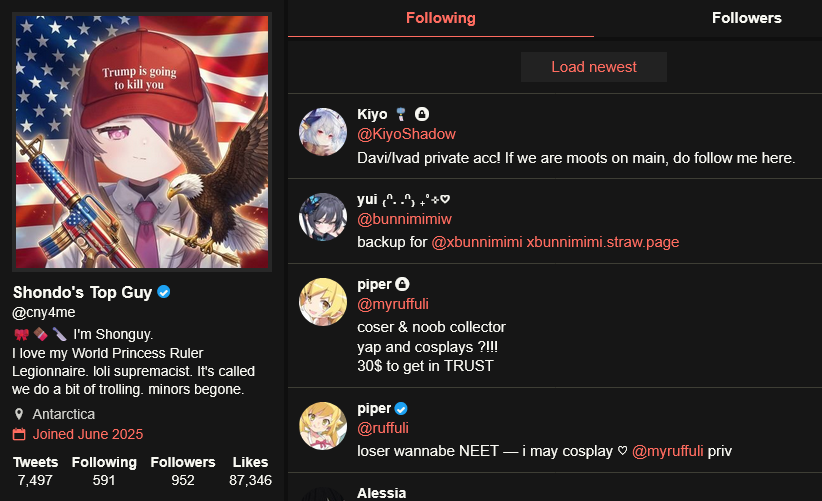The height and width of the screenshot is (501, 822).
Task: Click the lock icon next to Kiyo
Action: tap(421, 114)
